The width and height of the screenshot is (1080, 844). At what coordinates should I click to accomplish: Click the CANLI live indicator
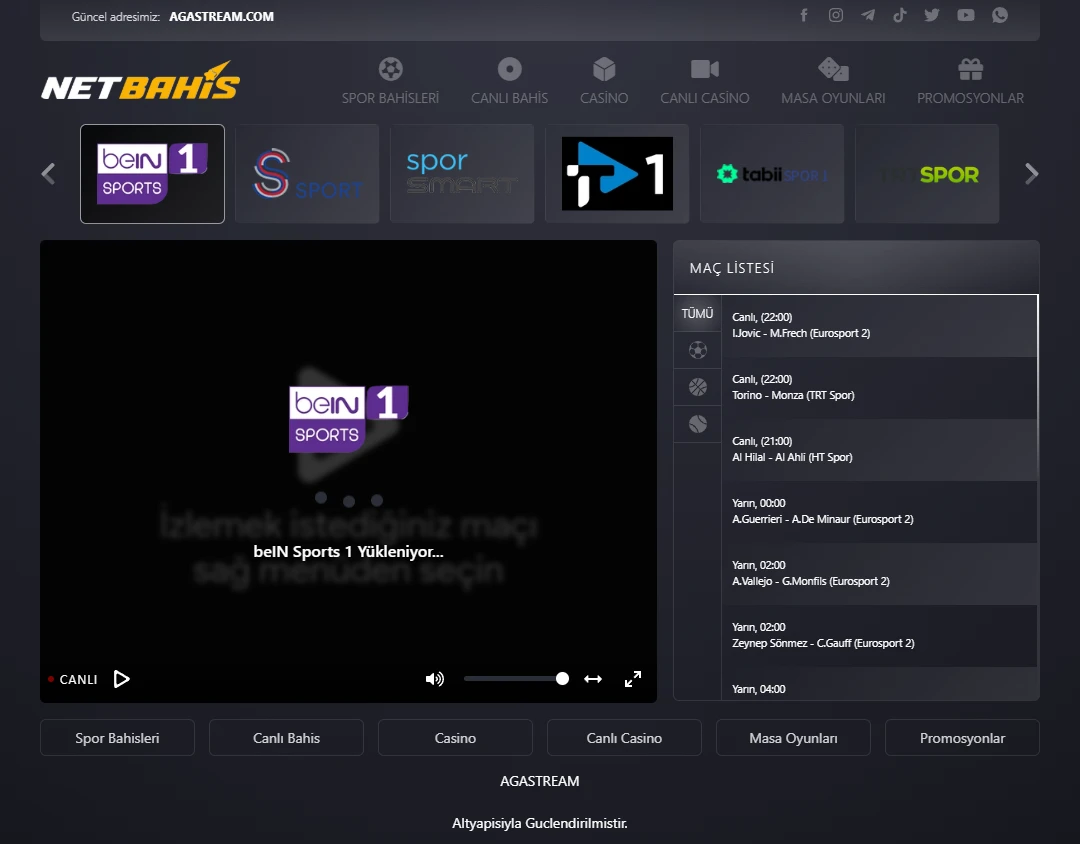click(x=73, y=679)
